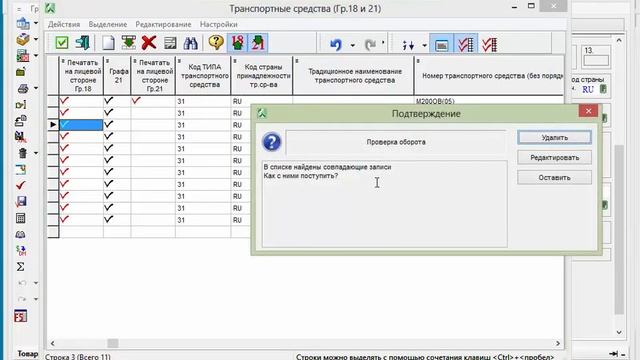Click the exit door icon in toolbar
Image resolution: width=640 pixels, height=360 pixels.
coord(82,43)
